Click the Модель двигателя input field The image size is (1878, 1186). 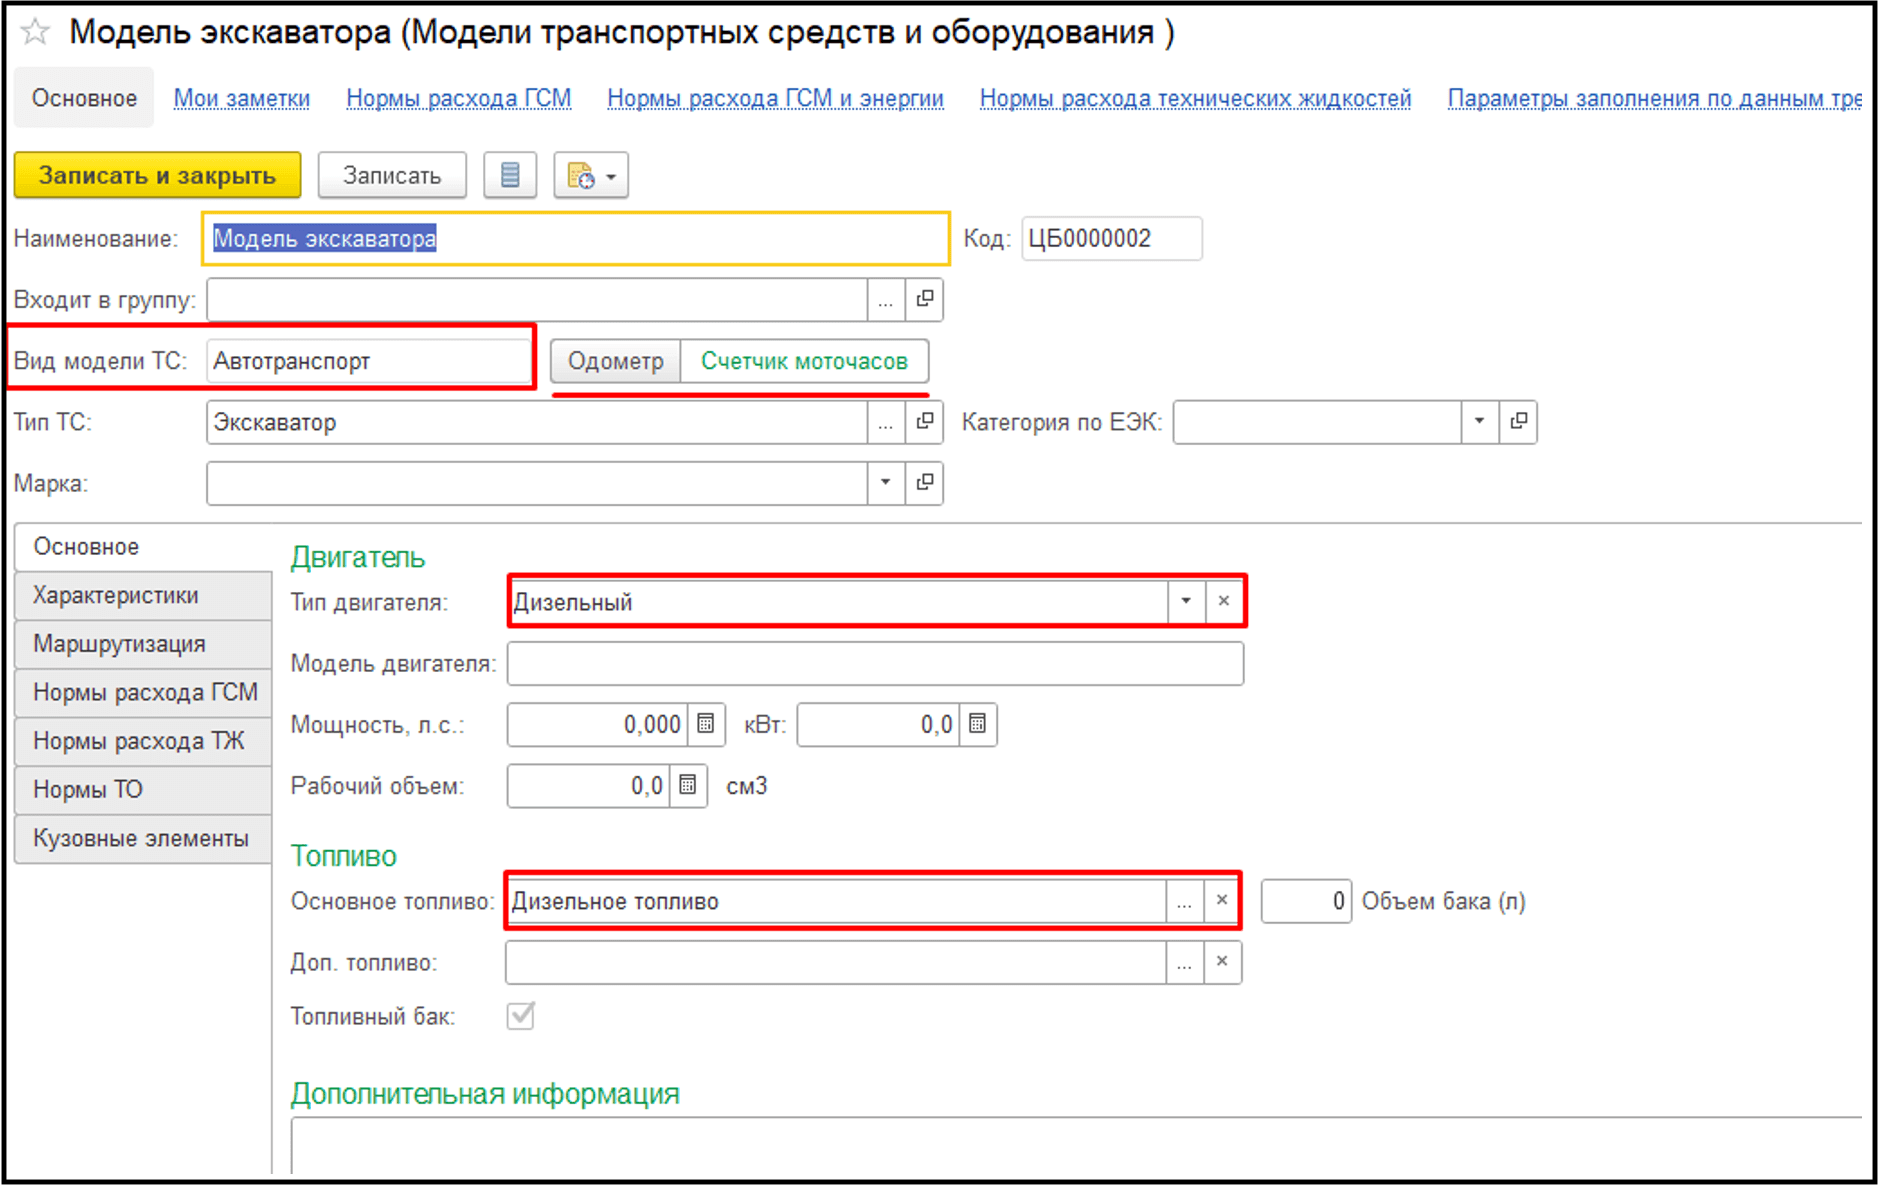(x=874, y=664)
